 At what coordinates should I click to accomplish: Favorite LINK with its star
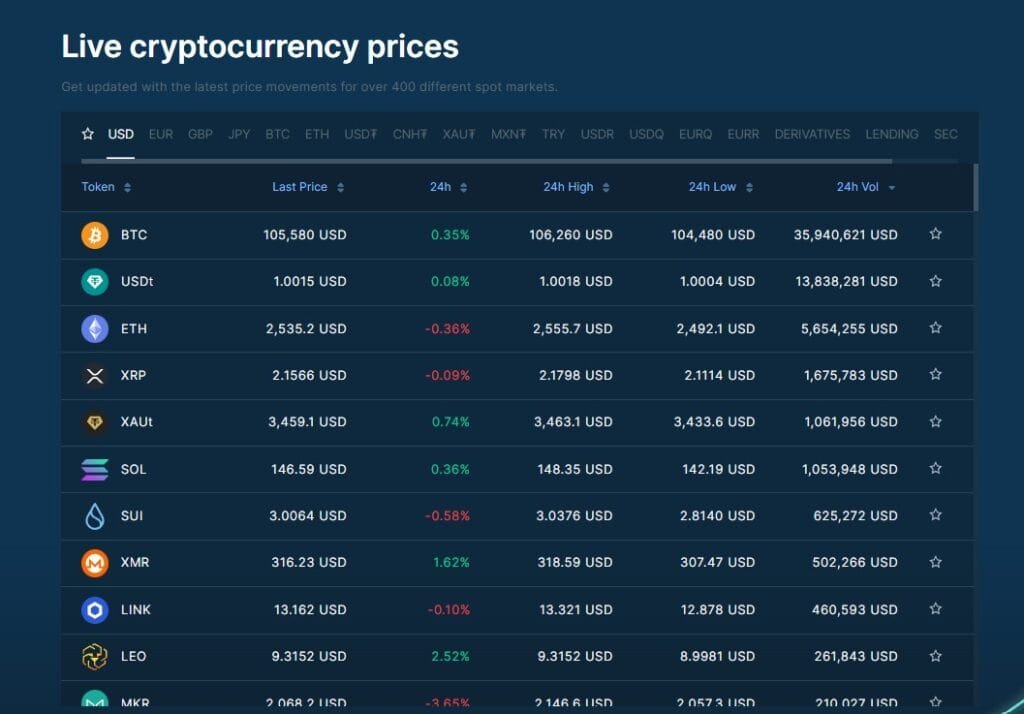coord(935,609)
